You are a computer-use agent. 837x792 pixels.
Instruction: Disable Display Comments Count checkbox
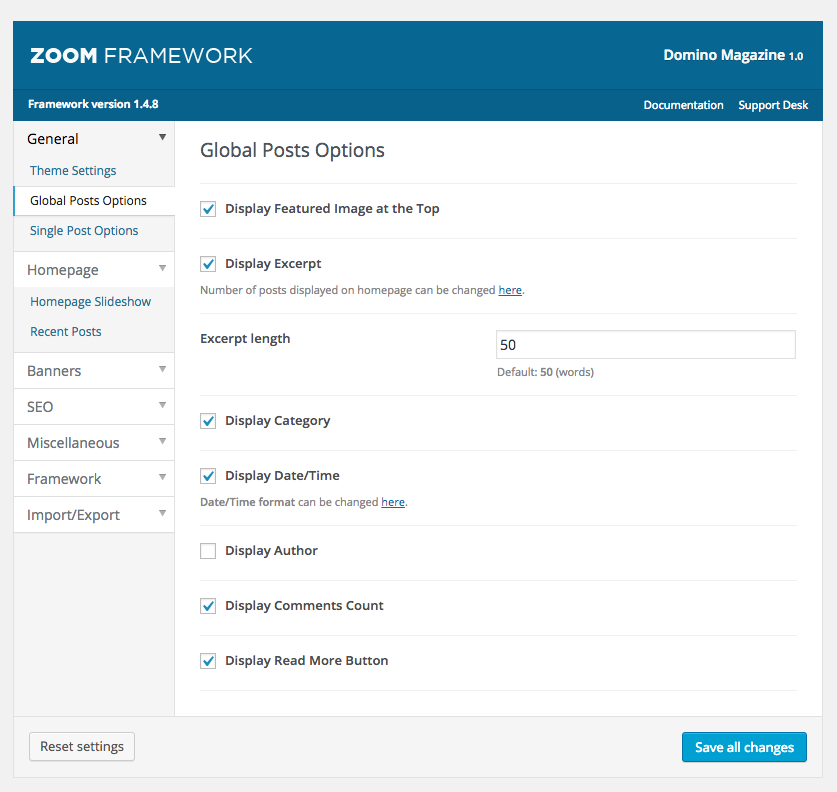pyautogui.click(x=208, y=606)
